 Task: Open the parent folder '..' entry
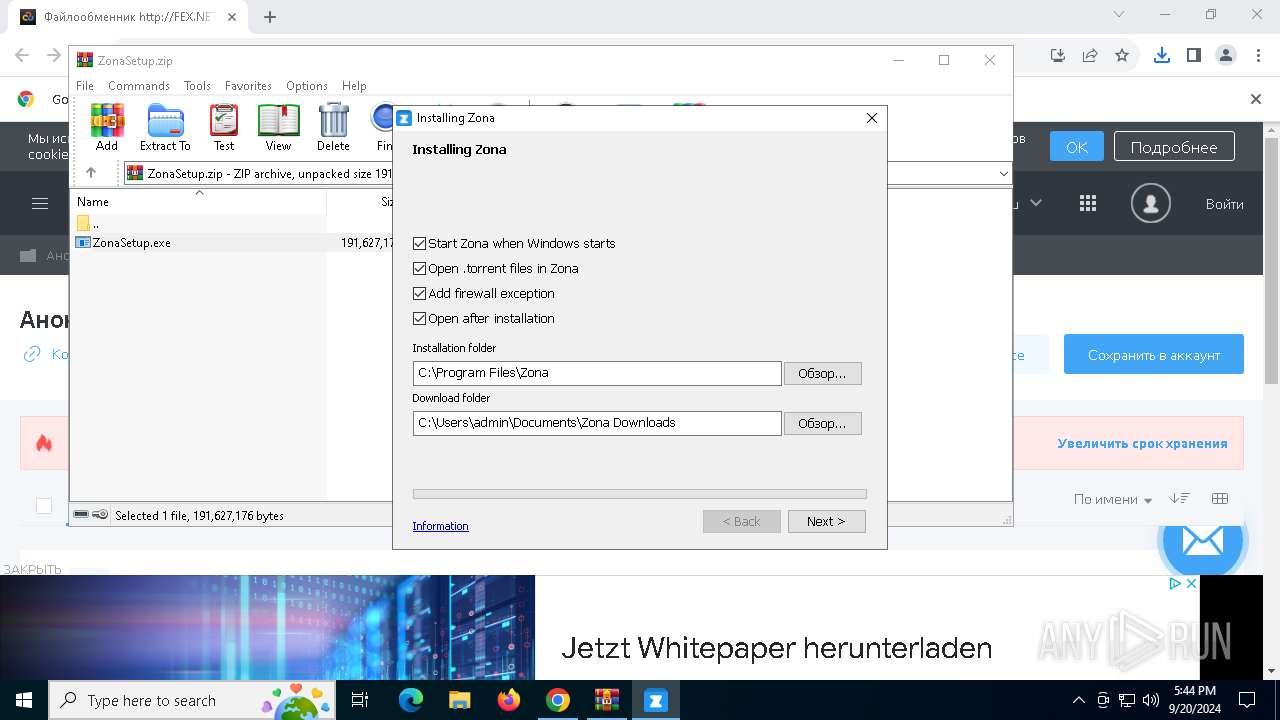[x=88, y=223]
